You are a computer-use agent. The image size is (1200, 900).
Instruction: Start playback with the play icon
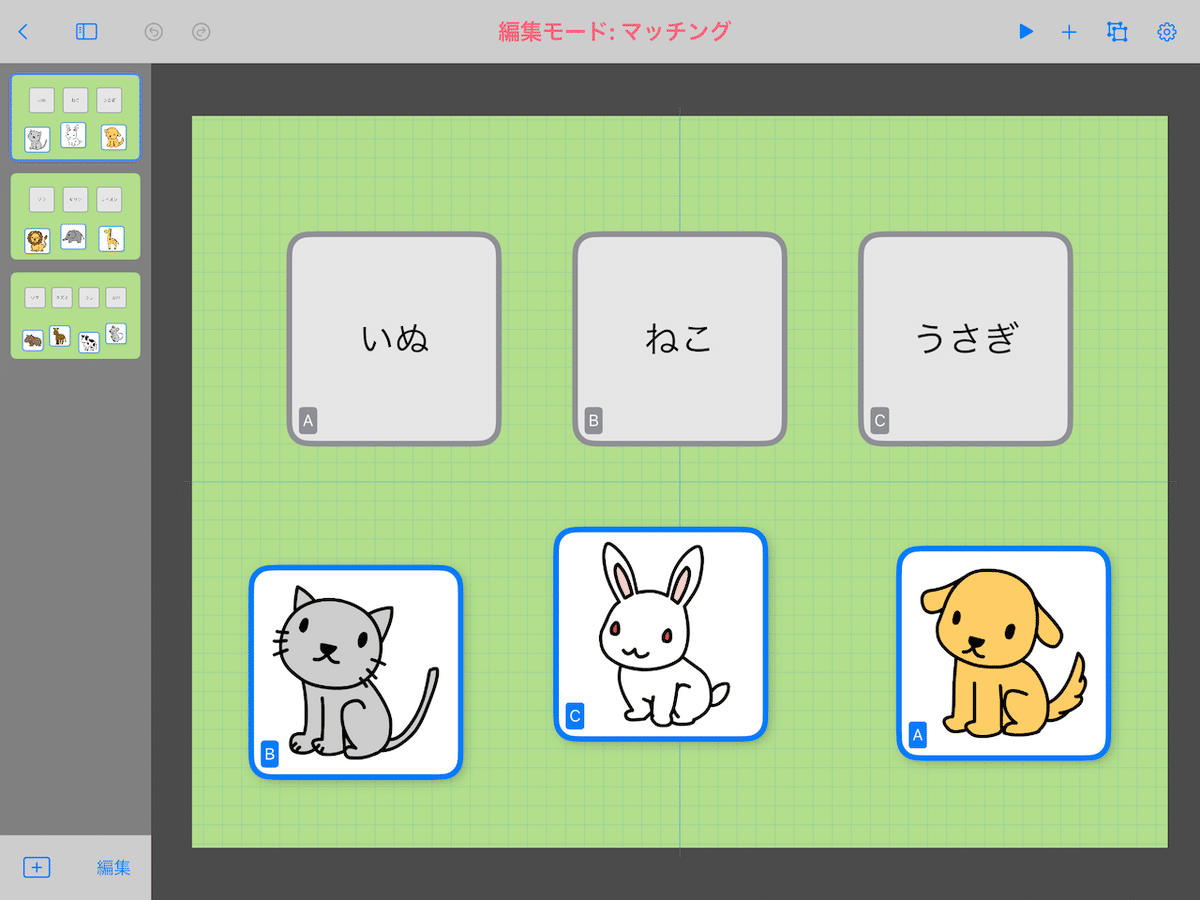pyautogui.click(x=1025, y=32)
